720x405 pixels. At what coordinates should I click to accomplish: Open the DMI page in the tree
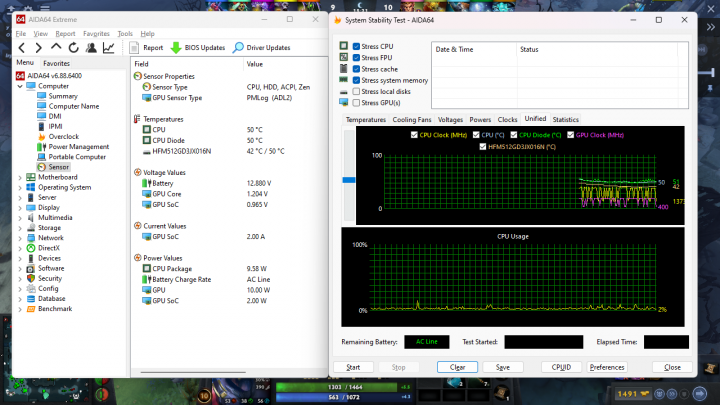coord(55,116)
